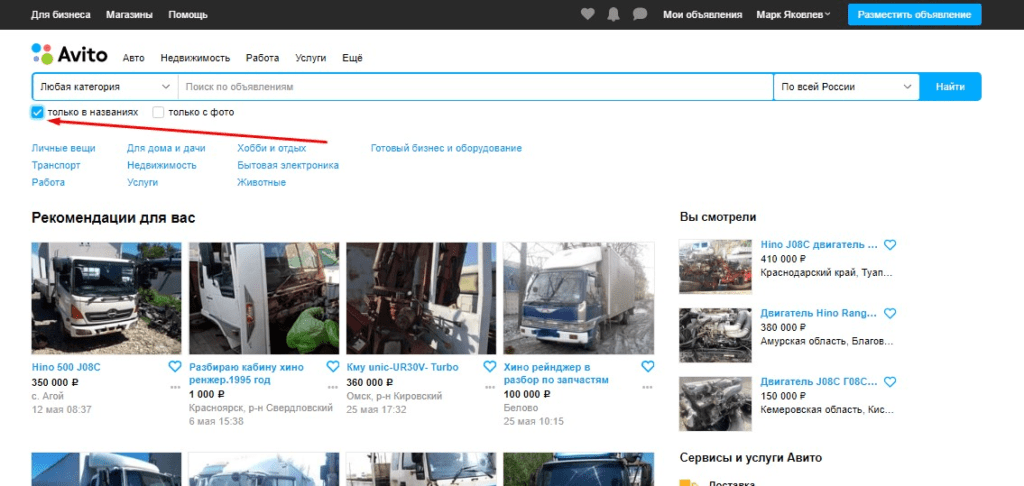Open favorites heart icon in top bar
The width and height of the screenshot is (1024, 486).
tap(588, 14)
